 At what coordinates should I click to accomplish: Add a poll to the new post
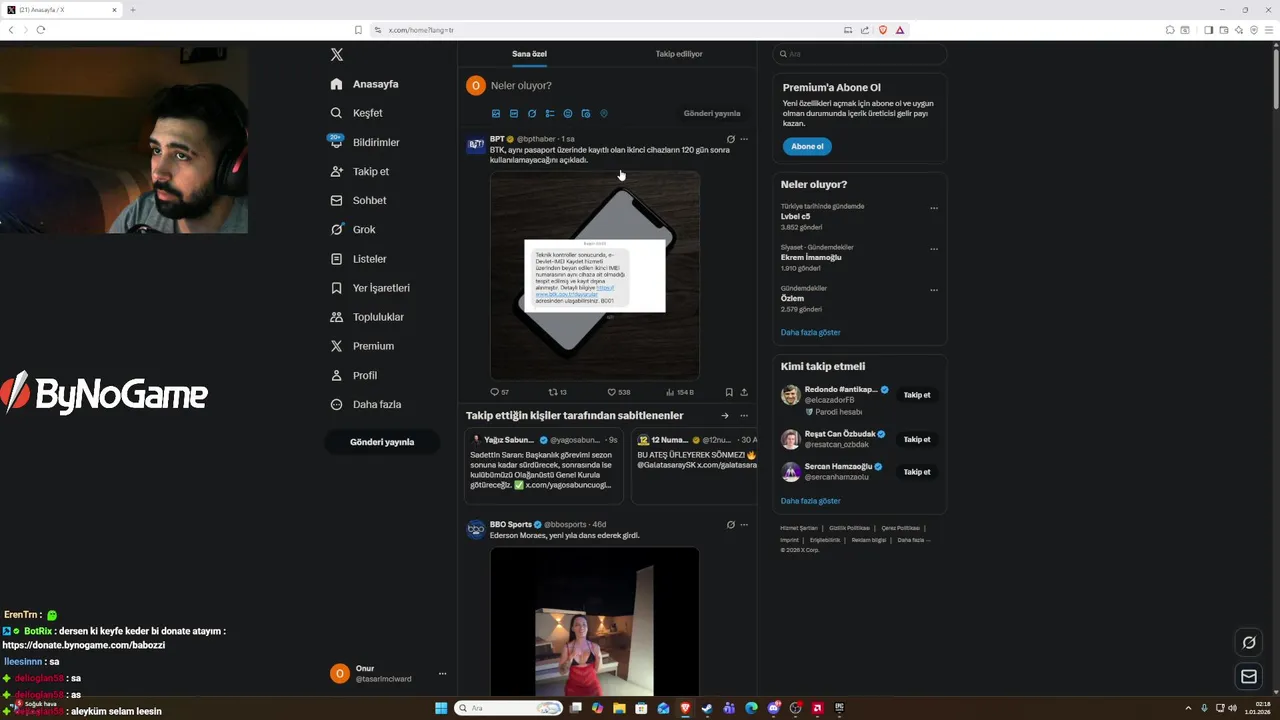click(x=550, y=114)
